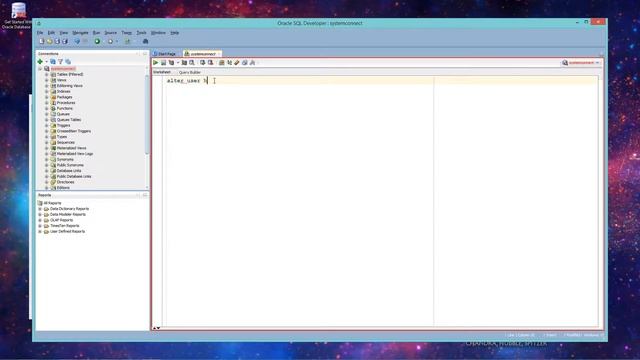Run Statement with the green play icon
Screen dimensions: 640x360
click(156, 62)
